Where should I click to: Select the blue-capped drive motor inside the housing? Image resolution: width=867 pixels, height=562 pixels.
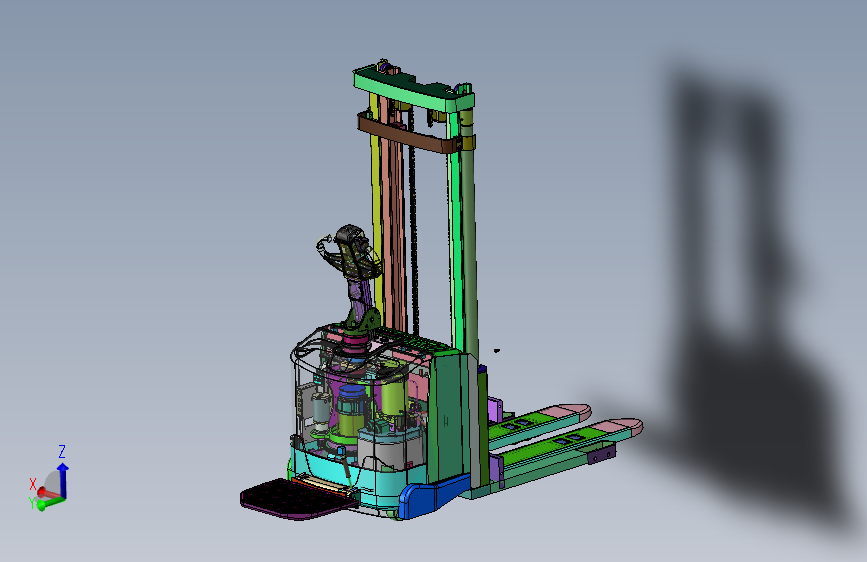point(352,410)
